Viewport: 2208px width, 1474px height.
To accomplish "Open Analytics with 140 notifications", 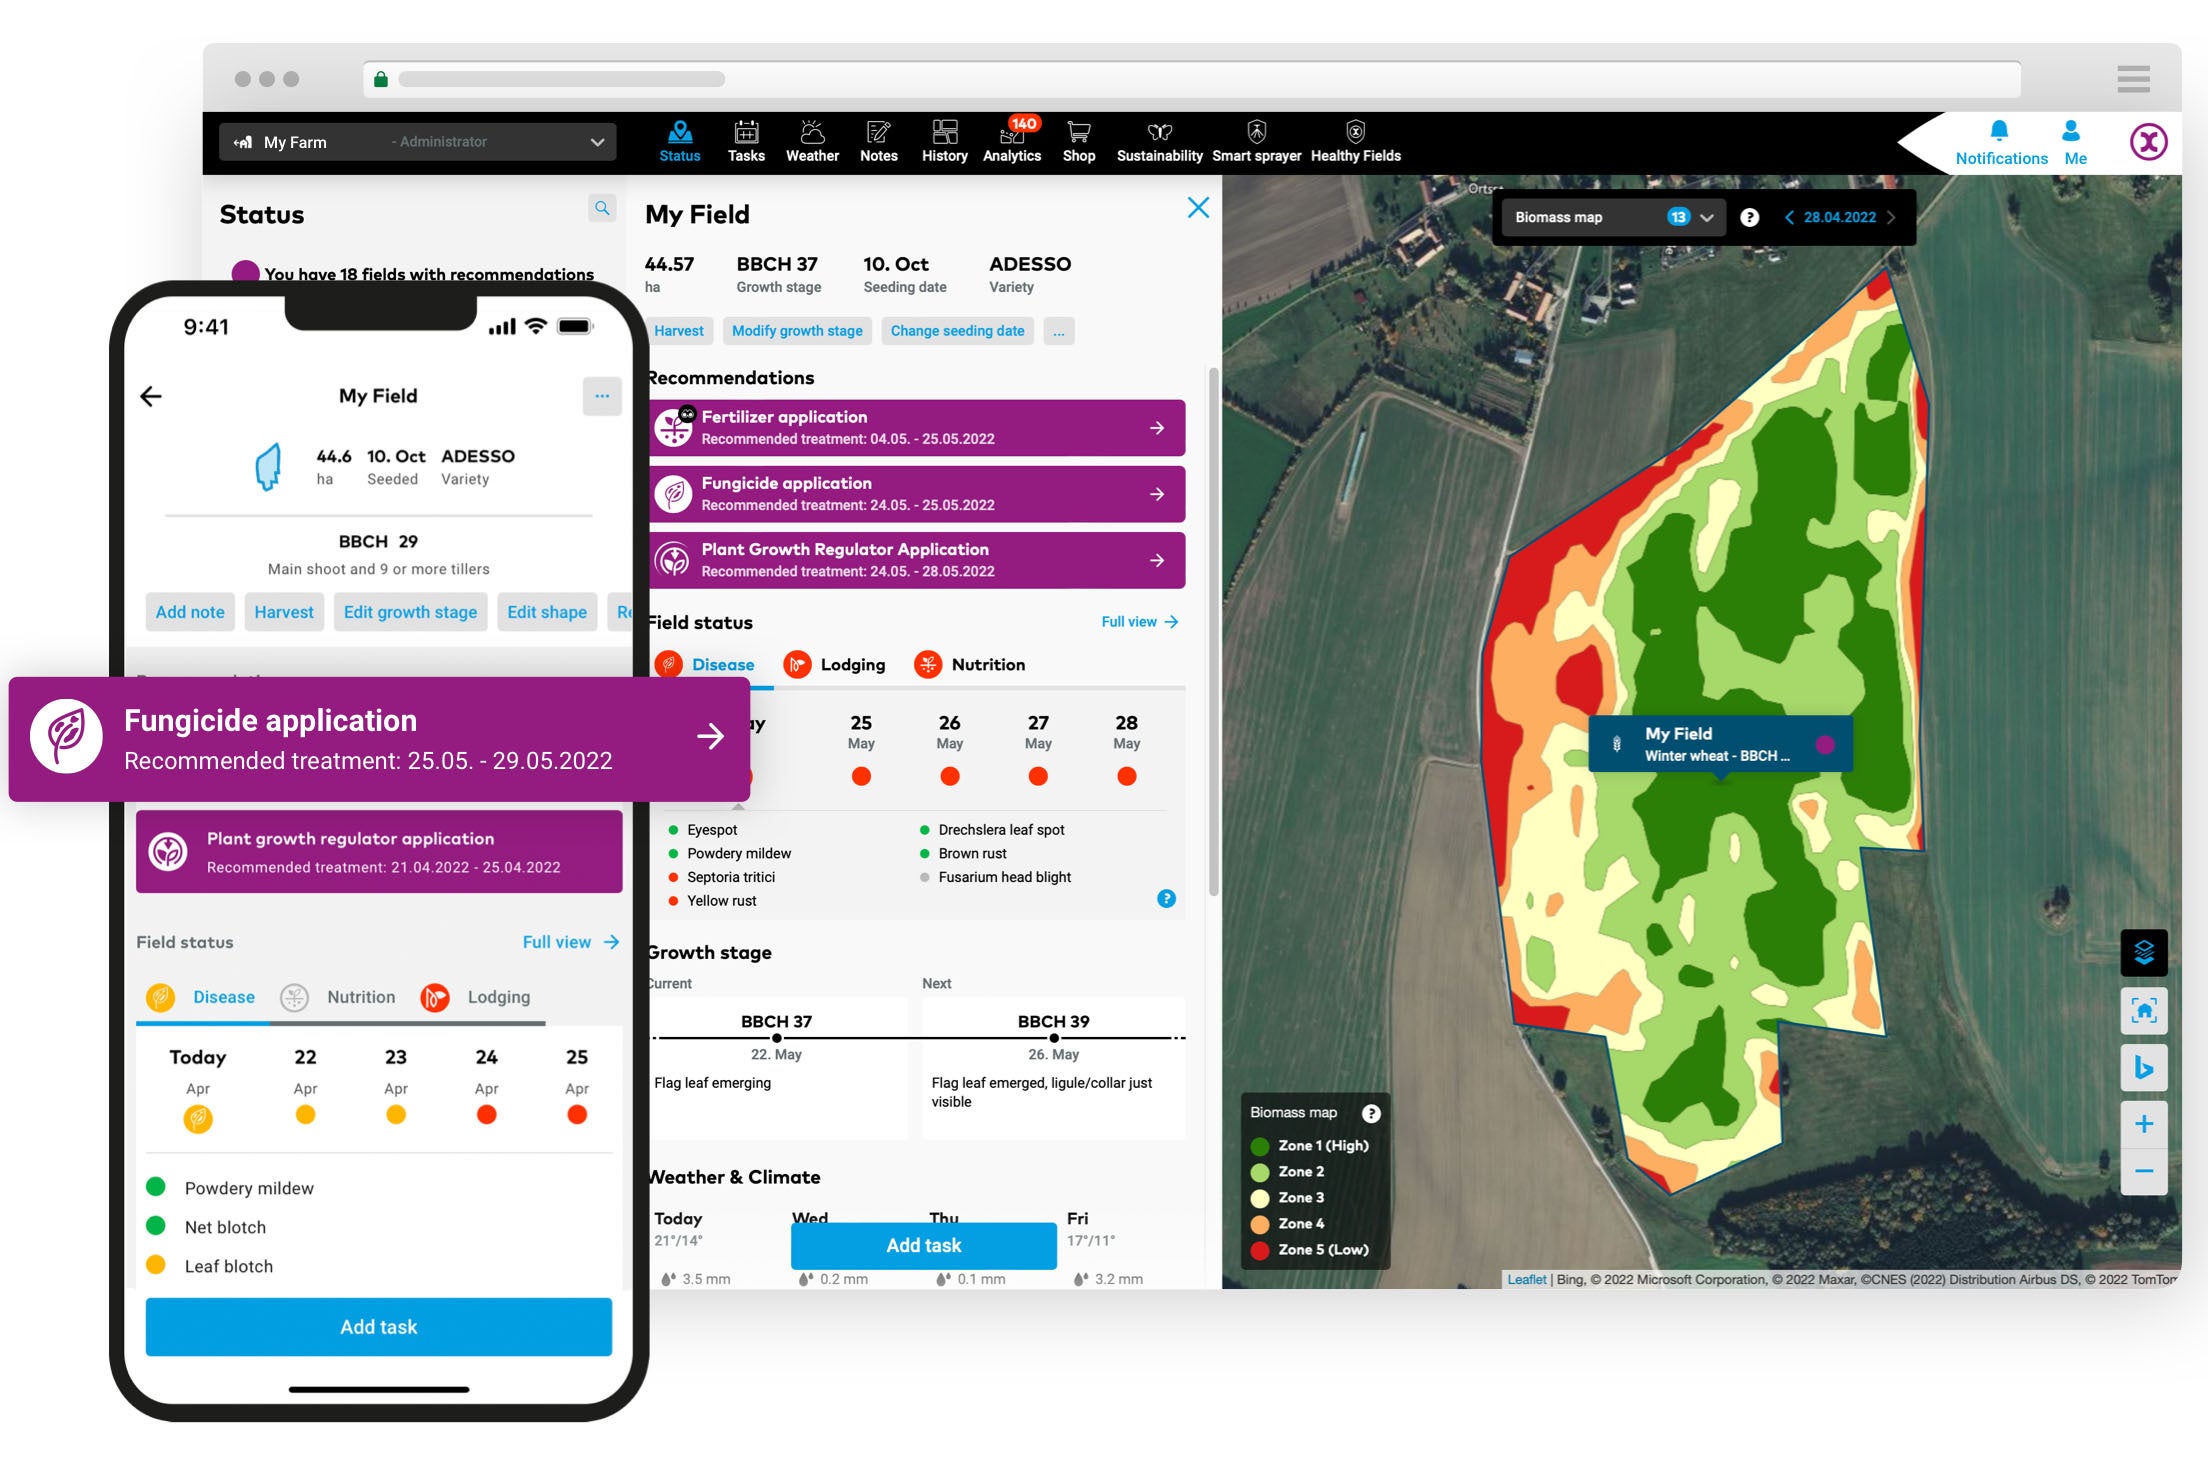I will pyautogui.click(x=1011, y=140).
